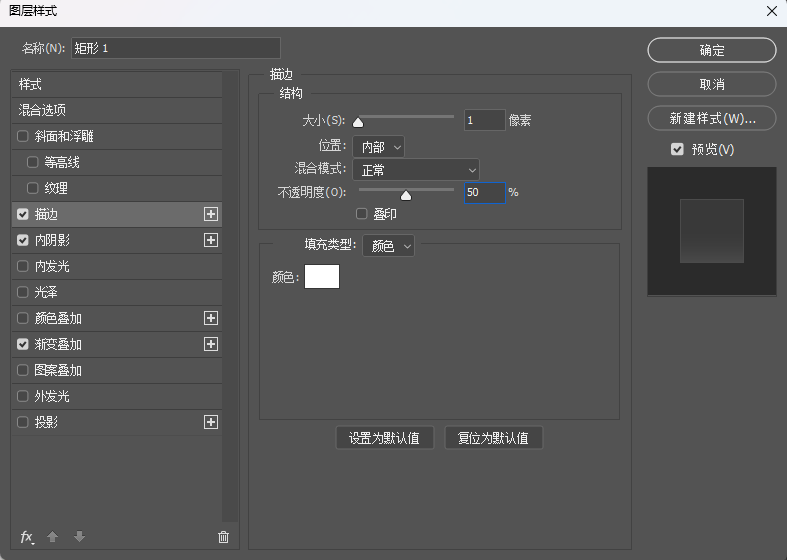Open the 位置 dropdown showing 内部
This screenshot has width=787, height=560.
point(378,147)
